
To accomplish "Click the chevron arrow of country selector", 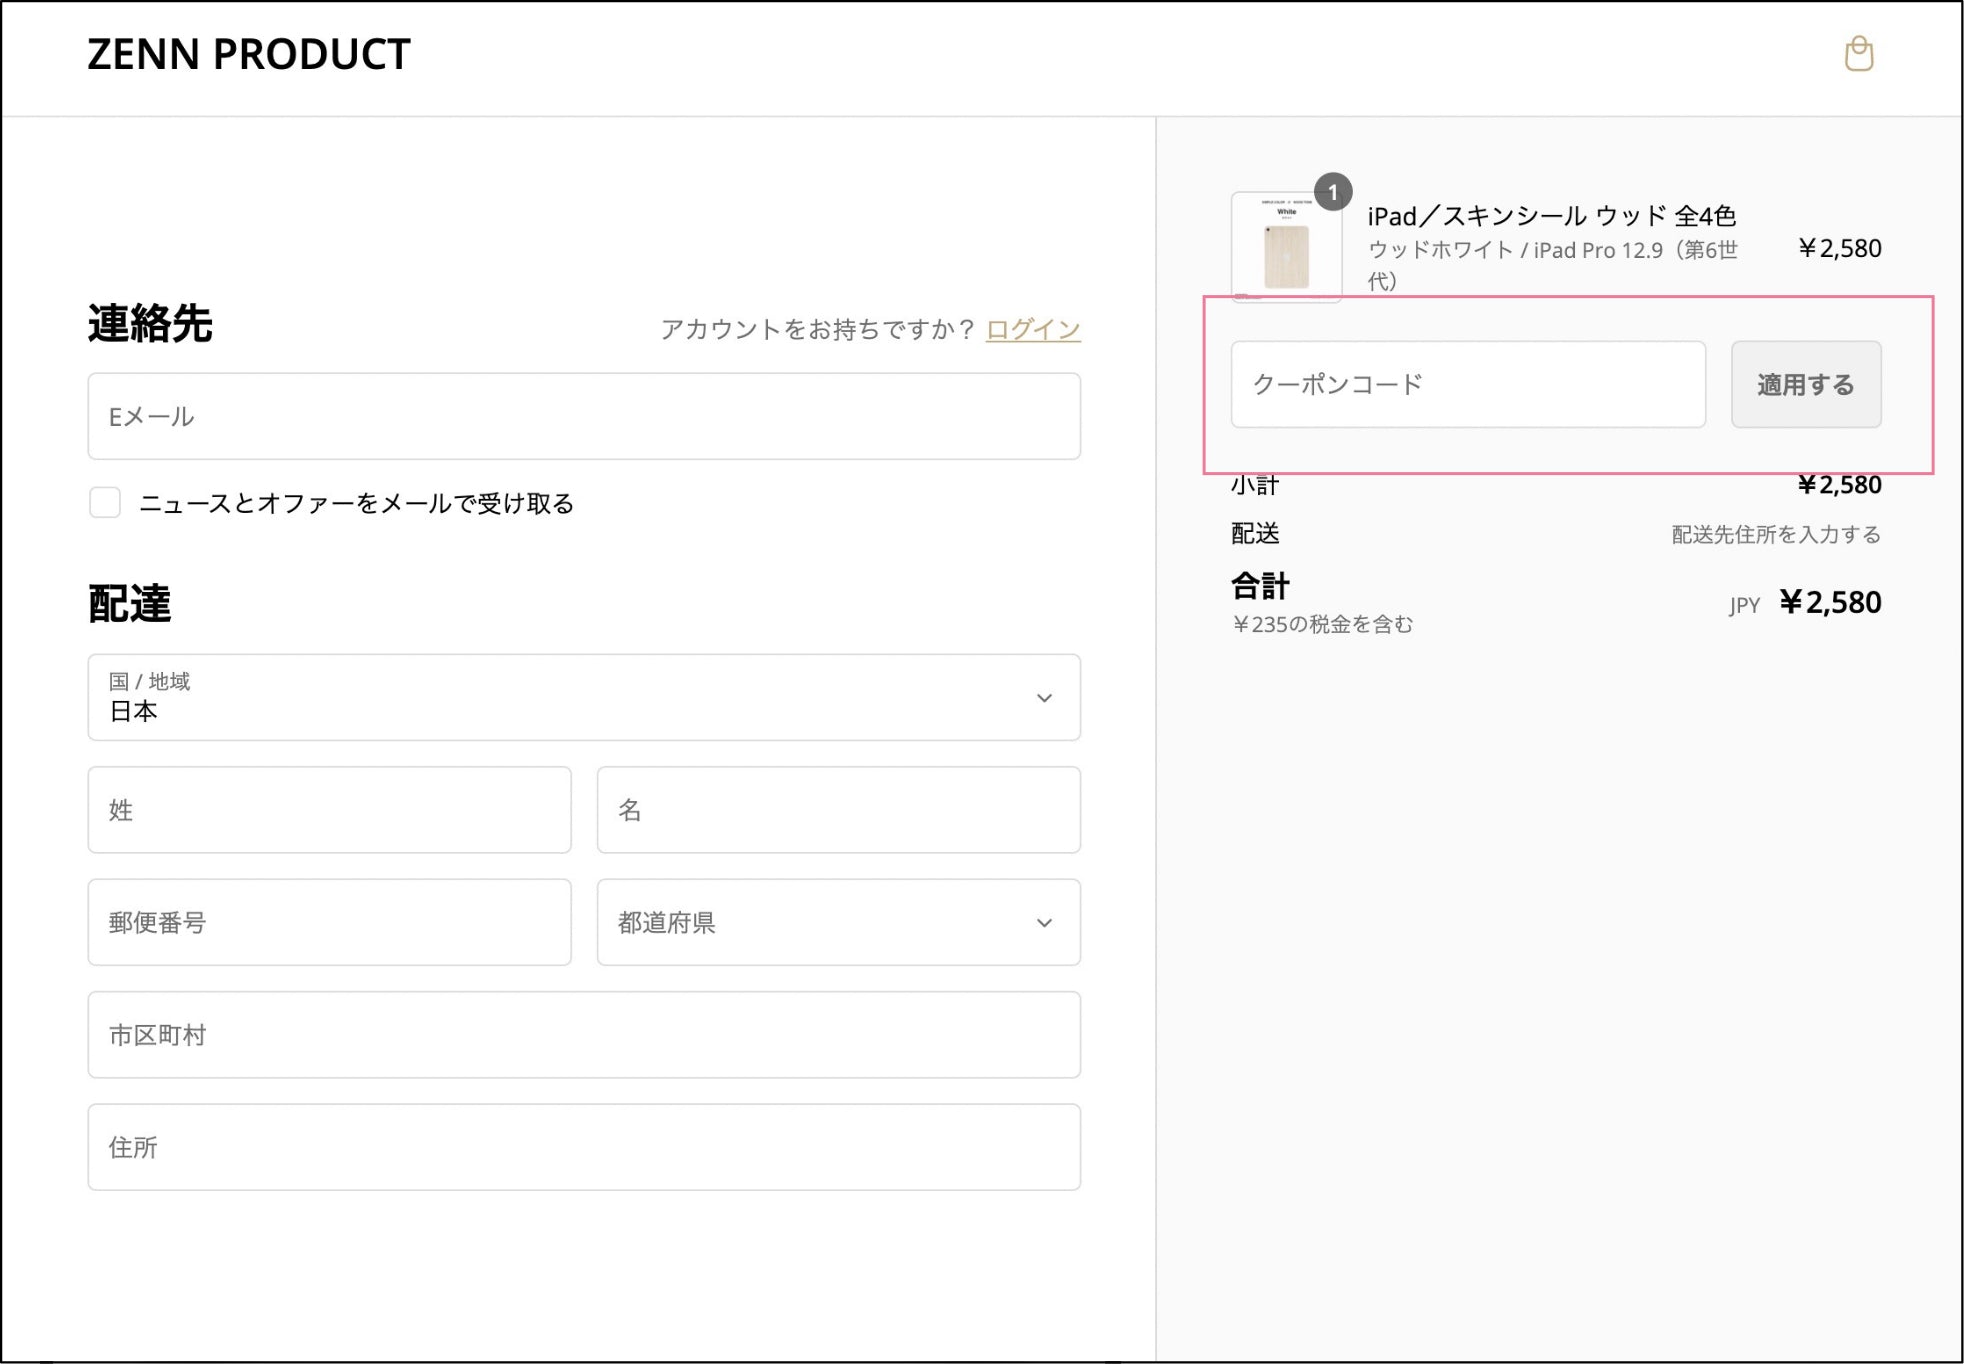I will pos(1044,698).
